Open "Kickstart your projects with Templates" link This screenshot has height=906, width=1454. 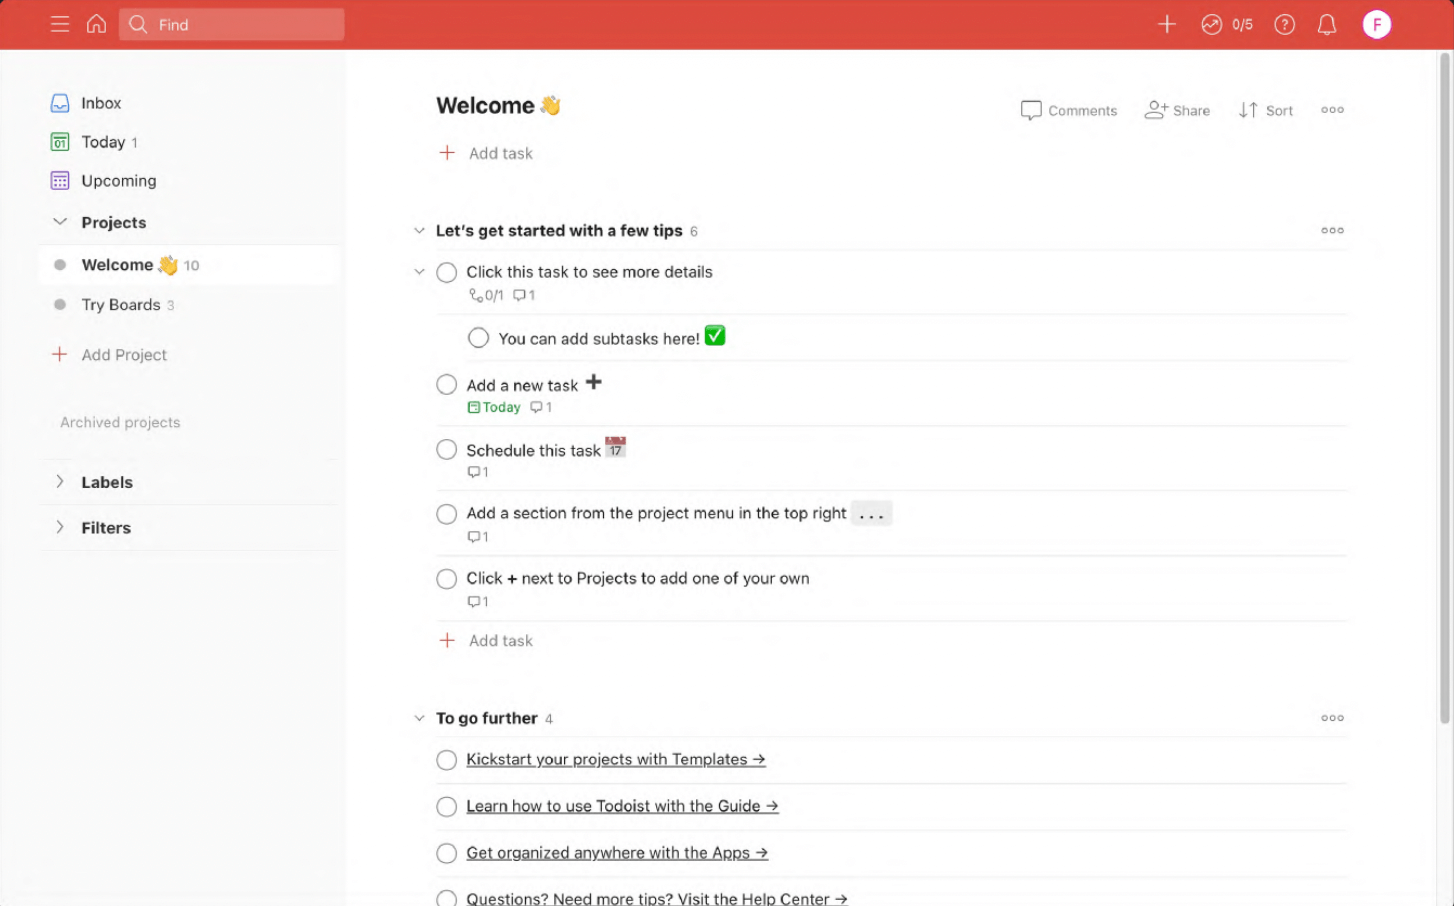616,759
